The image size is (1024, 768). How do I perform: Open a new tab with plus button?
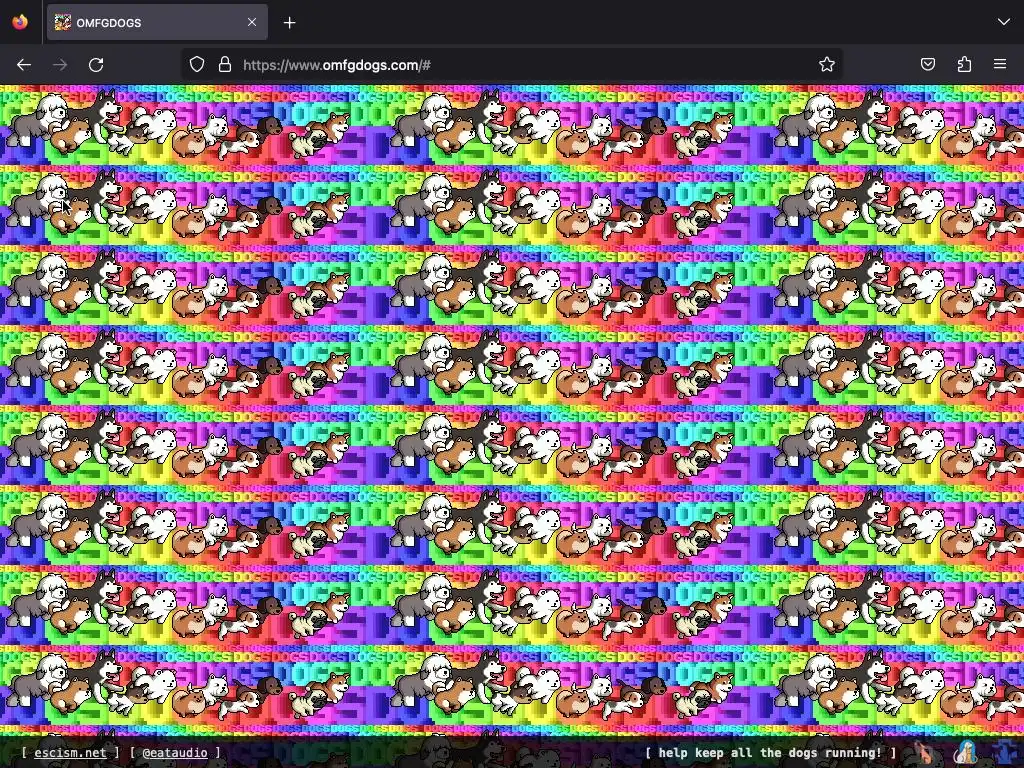tap(289, 23)
